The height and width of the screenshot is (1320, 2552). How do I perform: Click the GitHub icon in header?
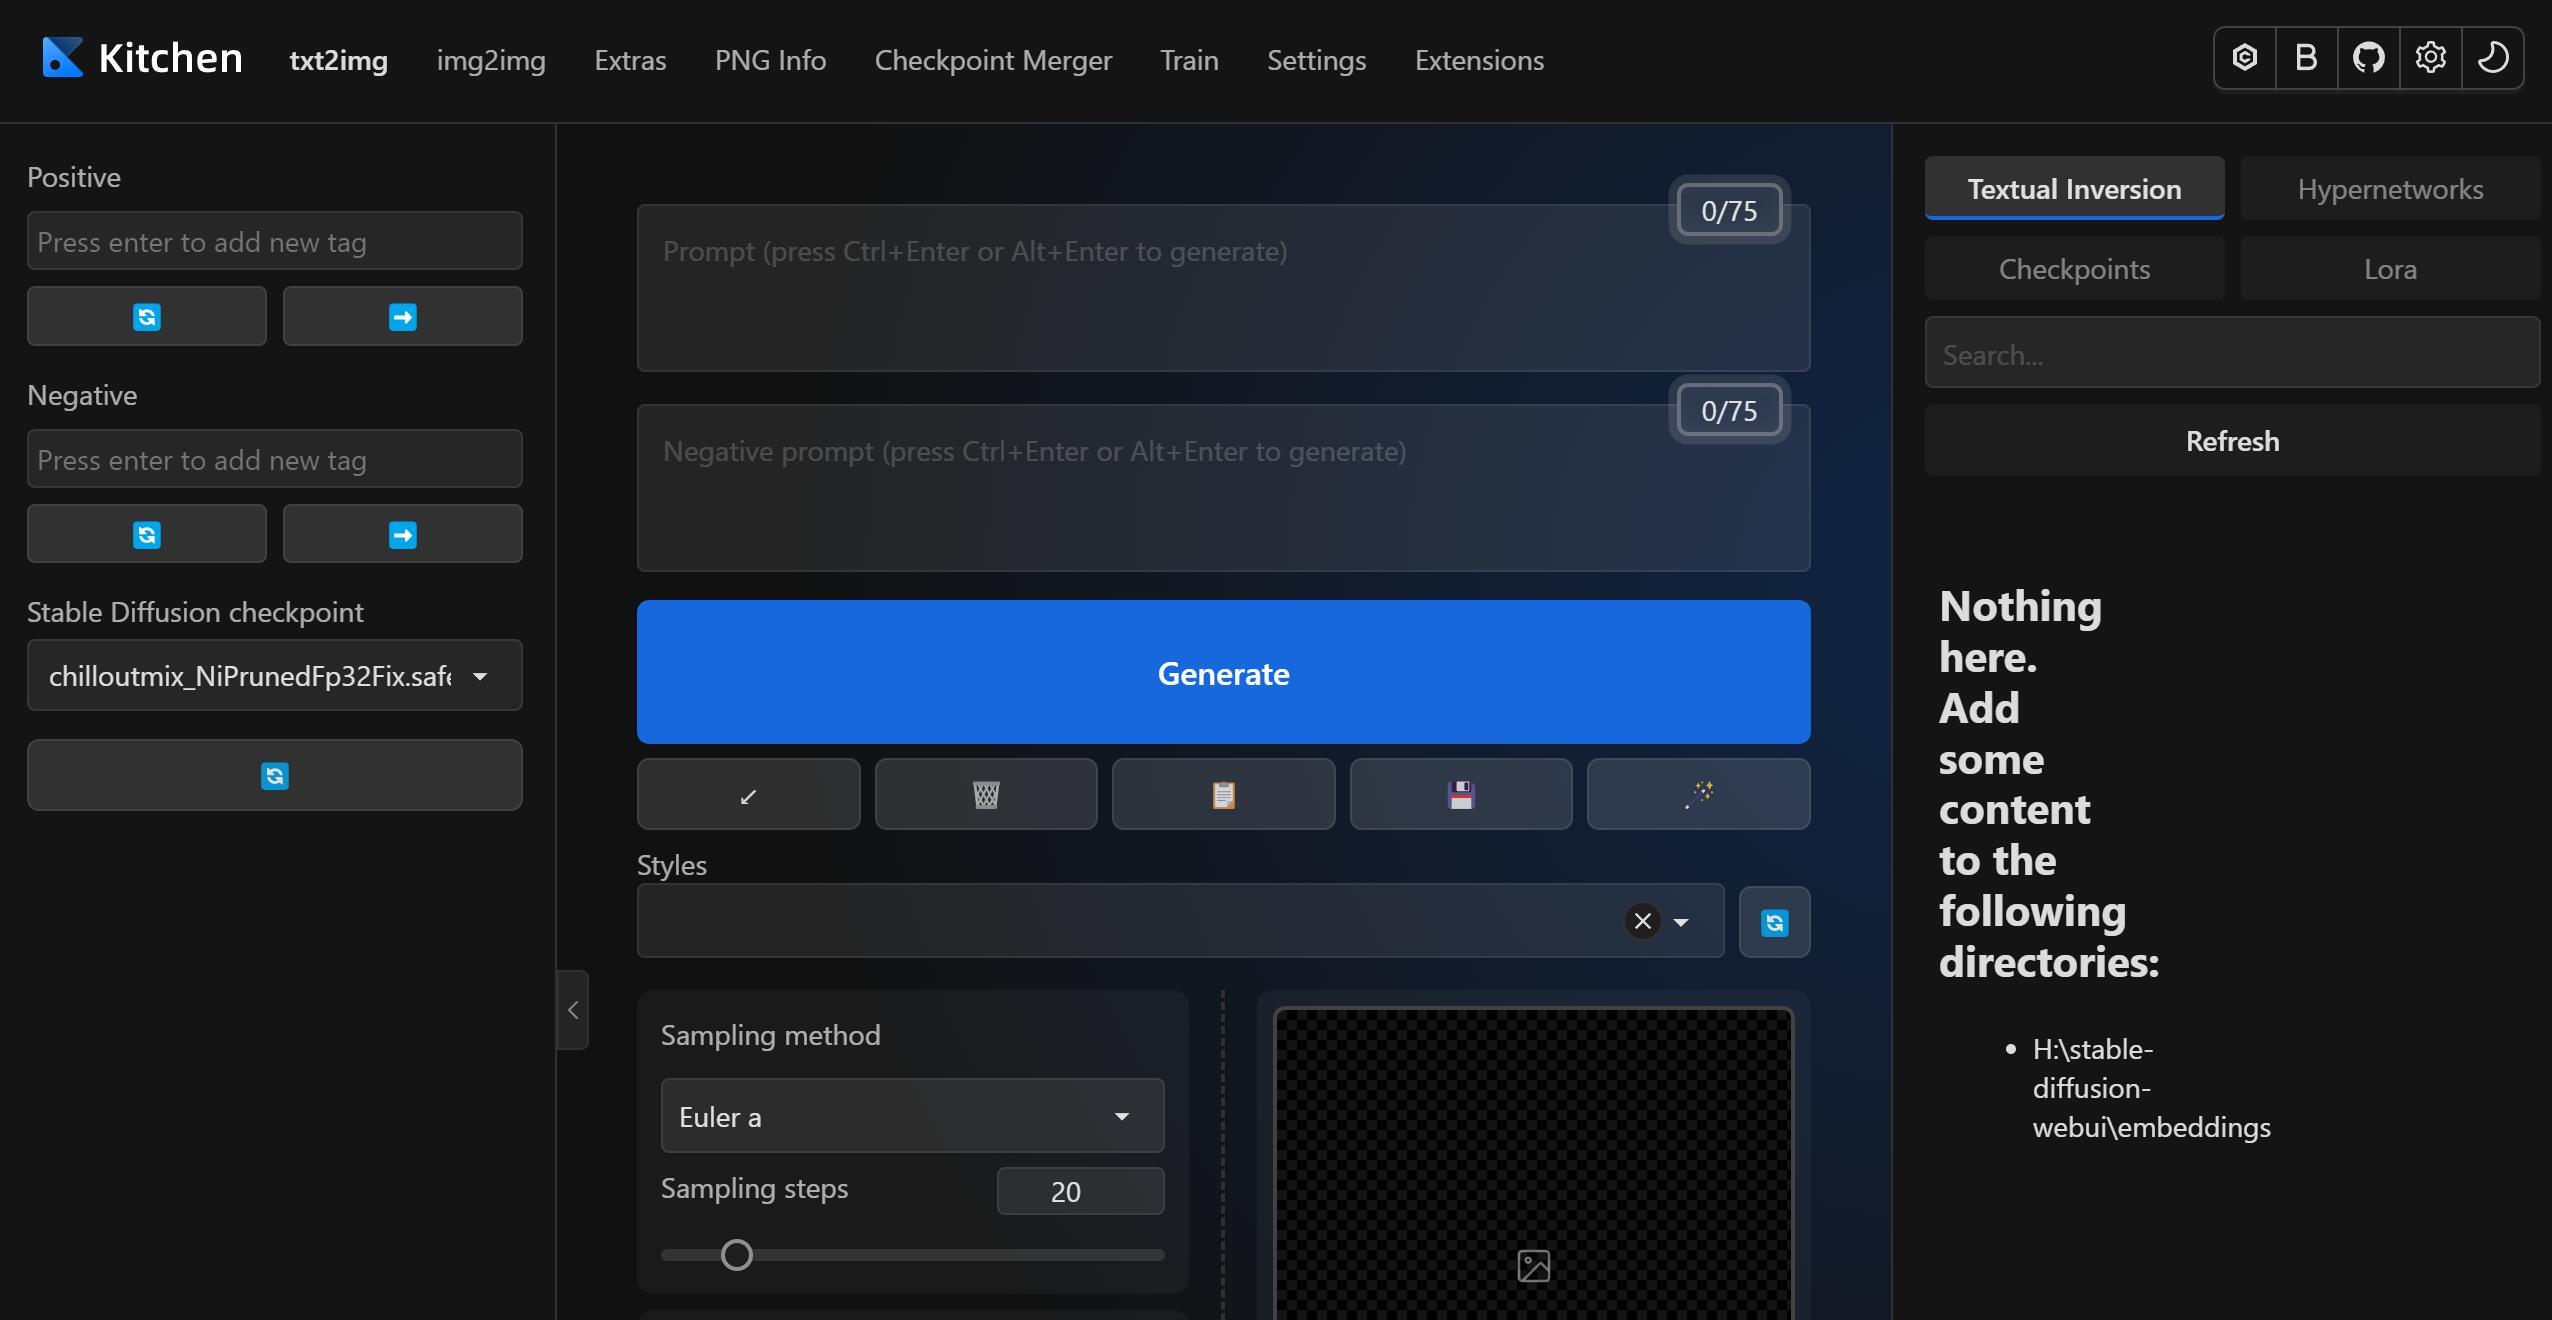[2368, 58]
